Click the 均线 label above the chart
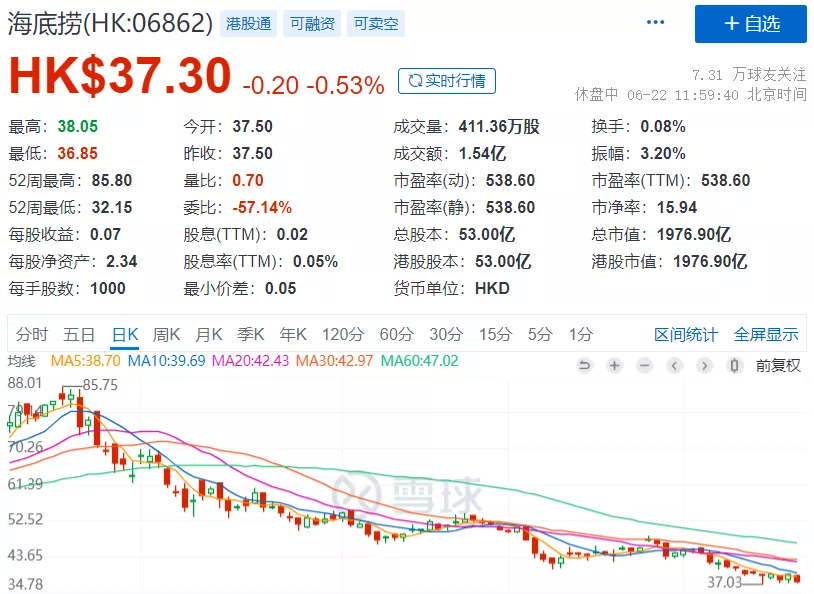Image resolution: width=814 pixels, height=594 pixels. coord(22,361)
